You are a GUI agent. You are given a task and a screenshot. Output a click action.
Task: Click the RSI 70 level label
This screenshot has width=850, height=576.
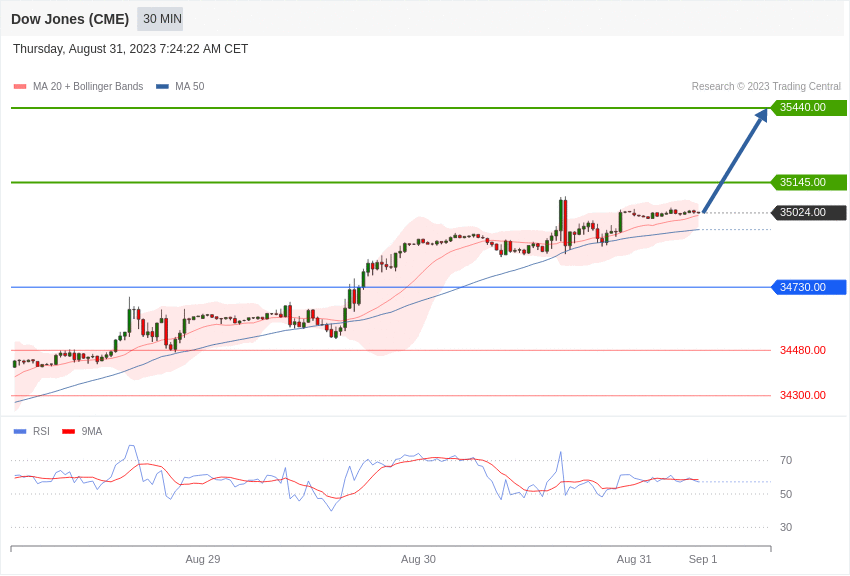(x=786, y=461)
